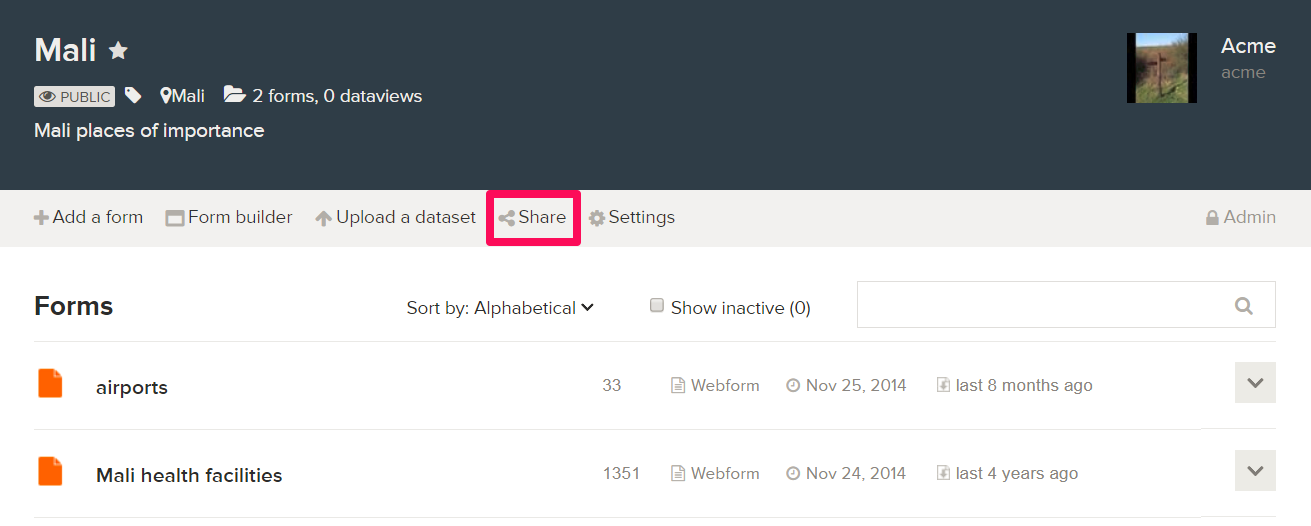This screenshot has width=1311, height=526.
Task: Click Add a form
Action: tap(89, 217)
